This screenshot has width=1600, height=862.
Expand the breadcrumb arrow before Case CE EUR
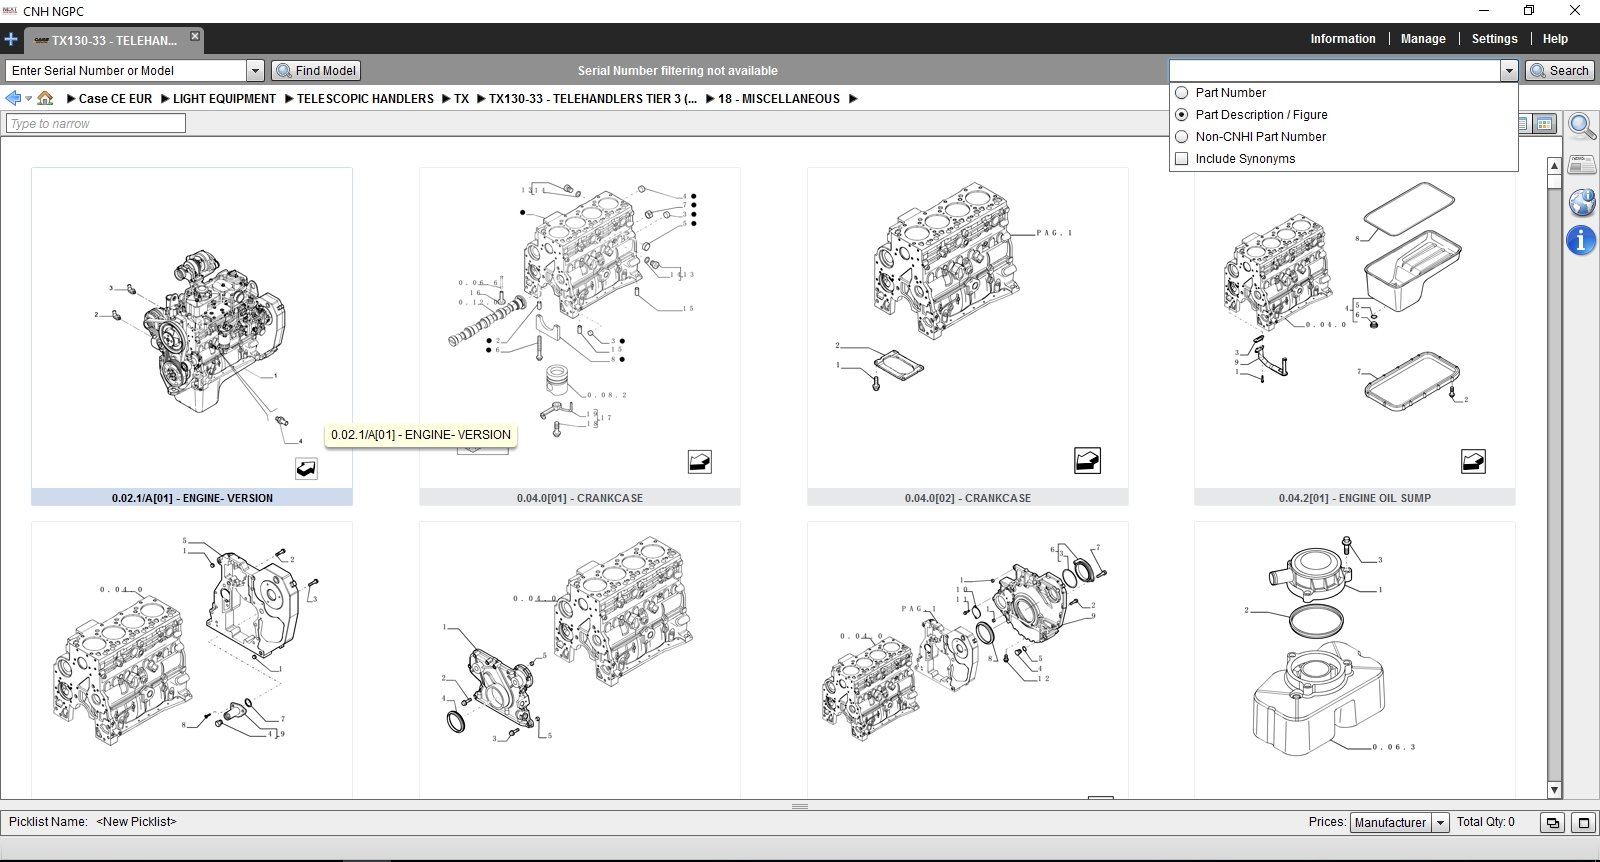tap(71, 99)
